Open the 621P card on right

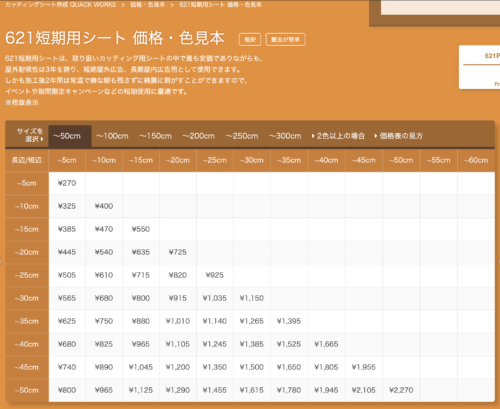click(x=479, y=67)
